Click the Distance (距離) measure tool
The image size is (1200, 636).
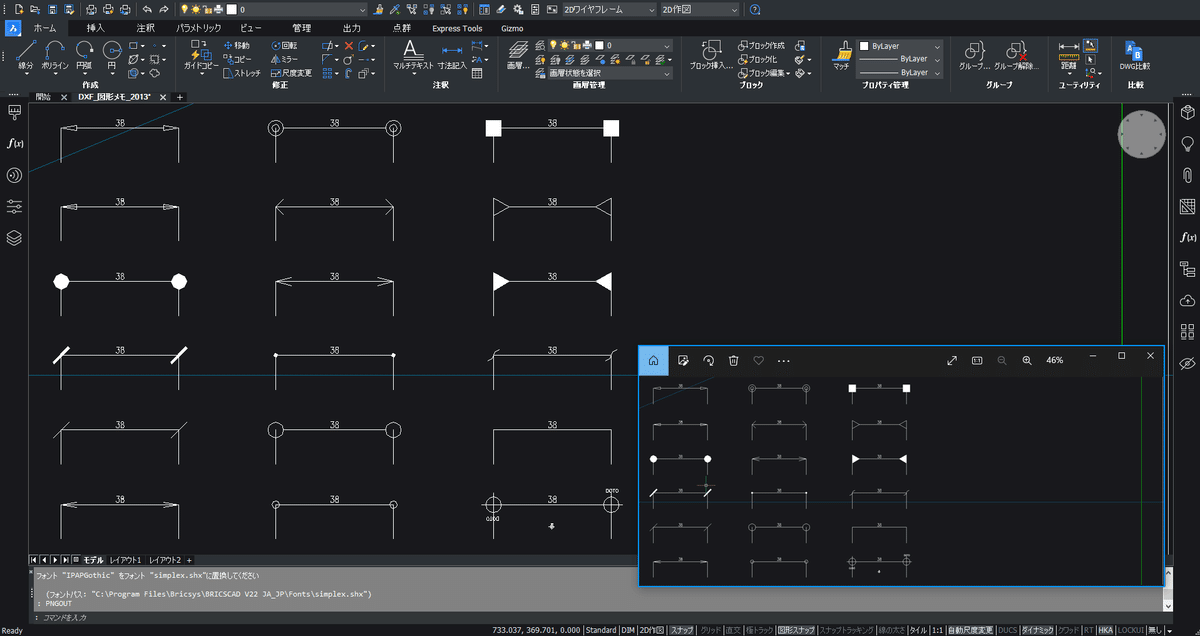[1068, 55]
